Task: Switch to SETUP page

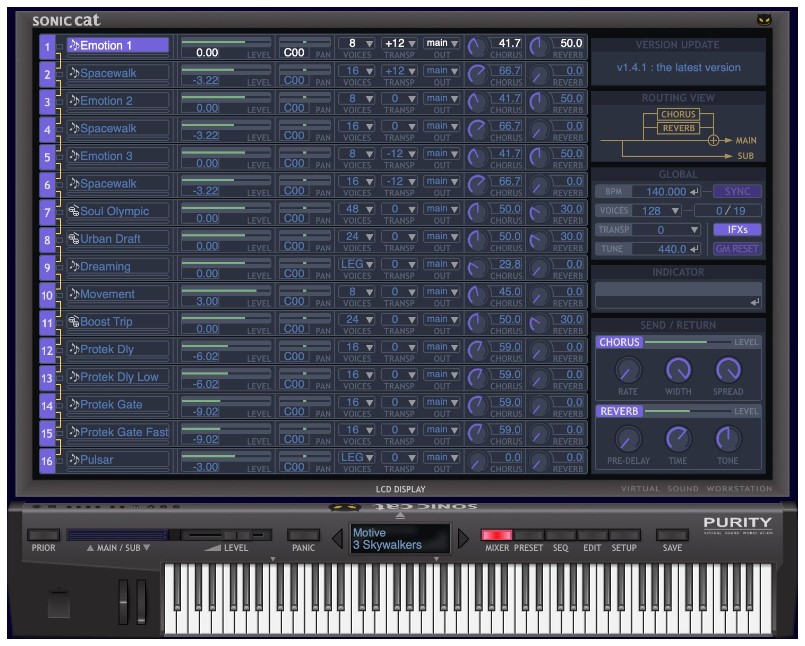Action: 624,535
